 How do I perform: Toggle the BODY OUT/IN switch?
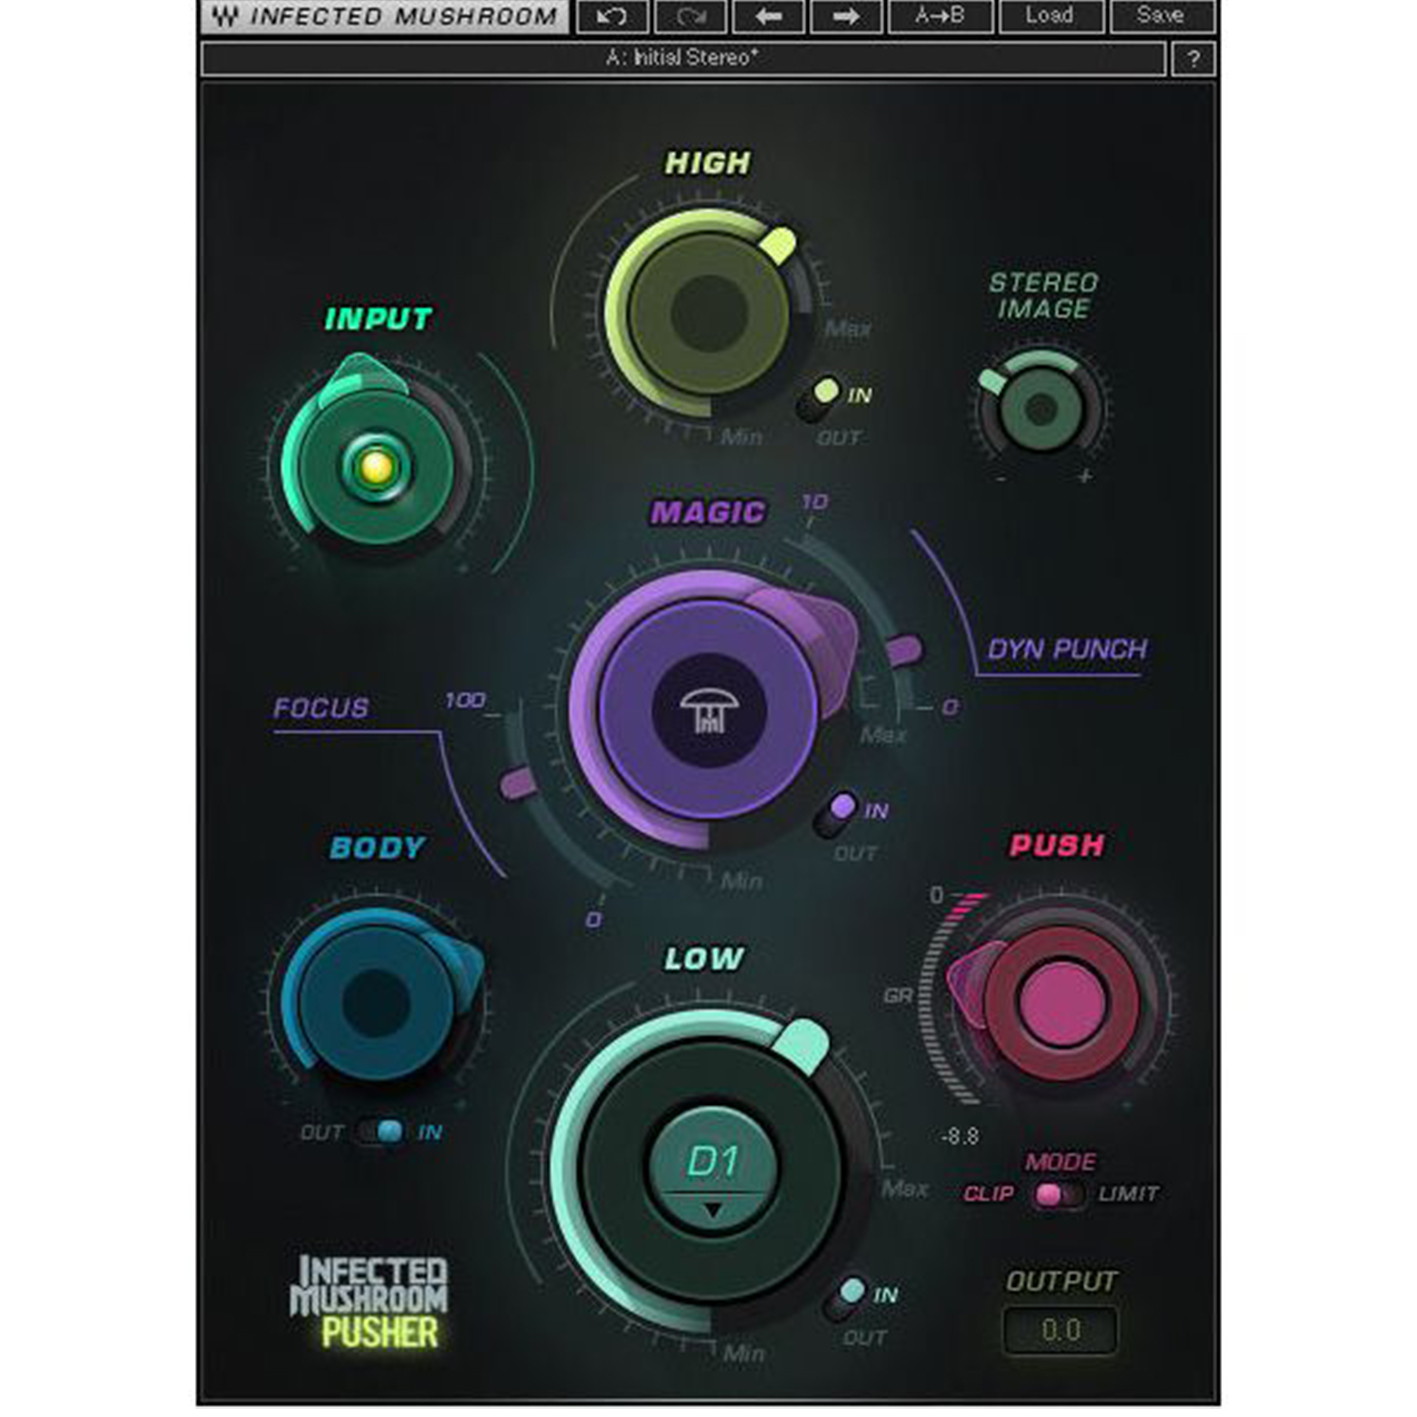click(x=382, y=1132)
